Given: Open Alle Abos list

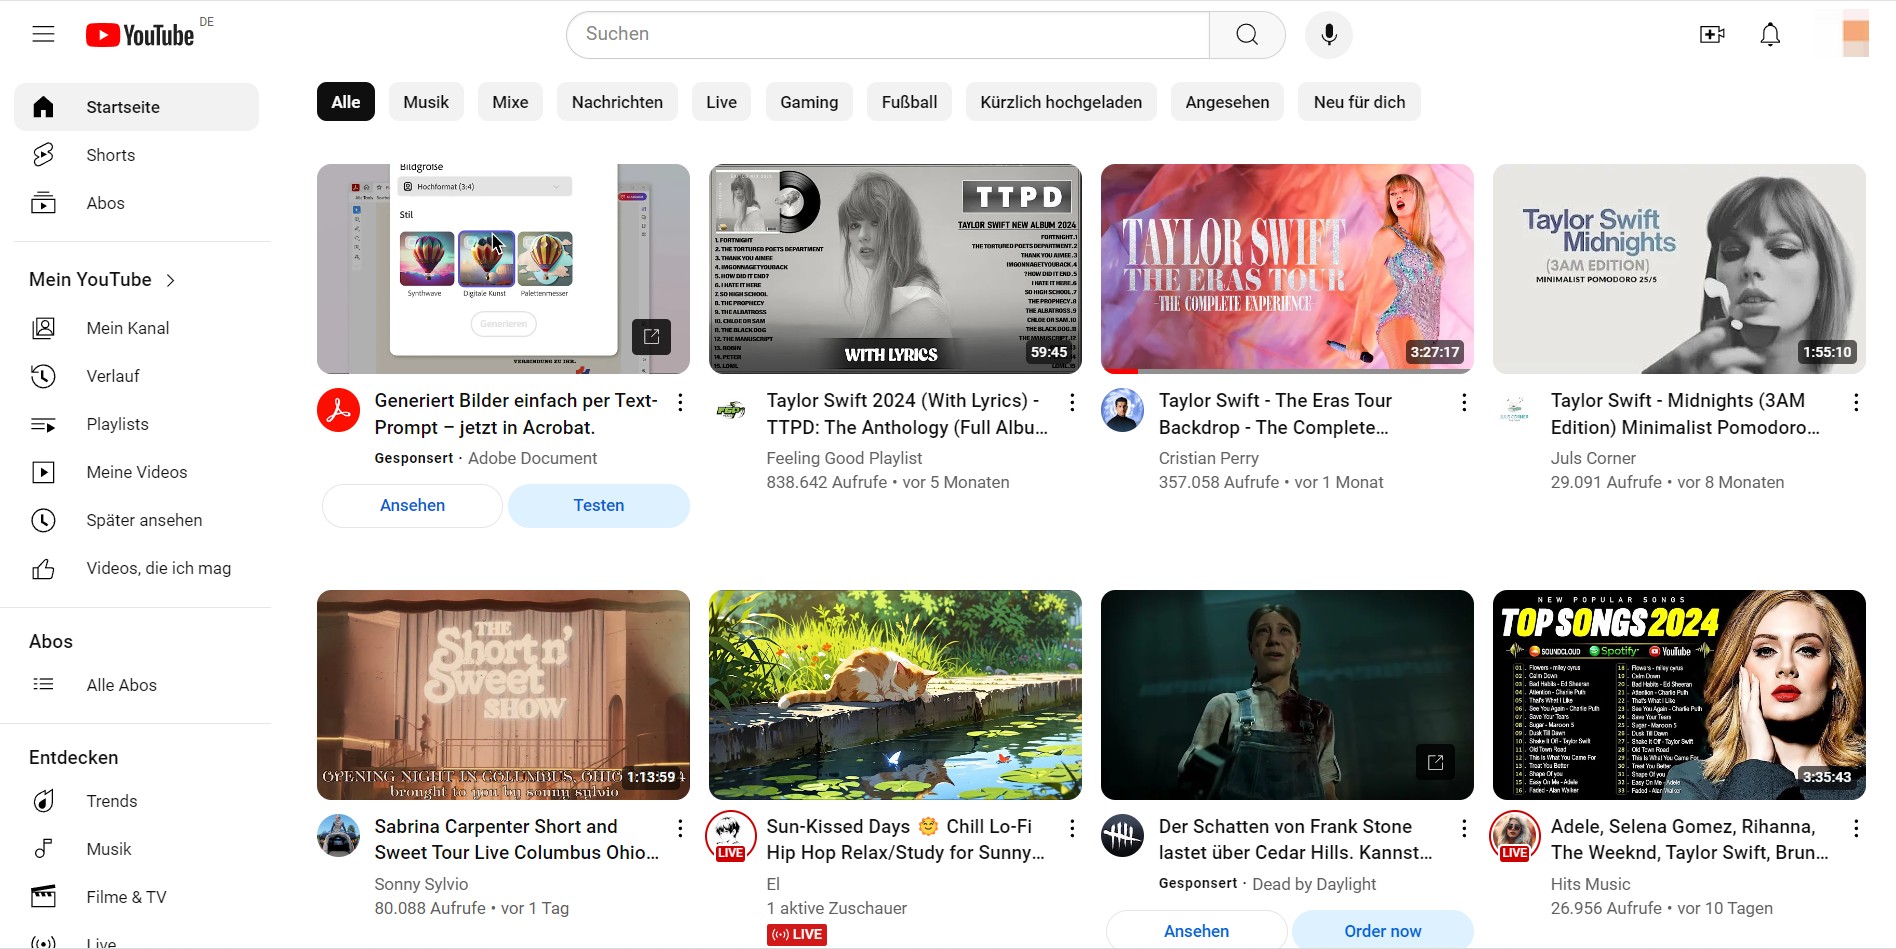Looking at the screenshot, I should click(136, 685).
